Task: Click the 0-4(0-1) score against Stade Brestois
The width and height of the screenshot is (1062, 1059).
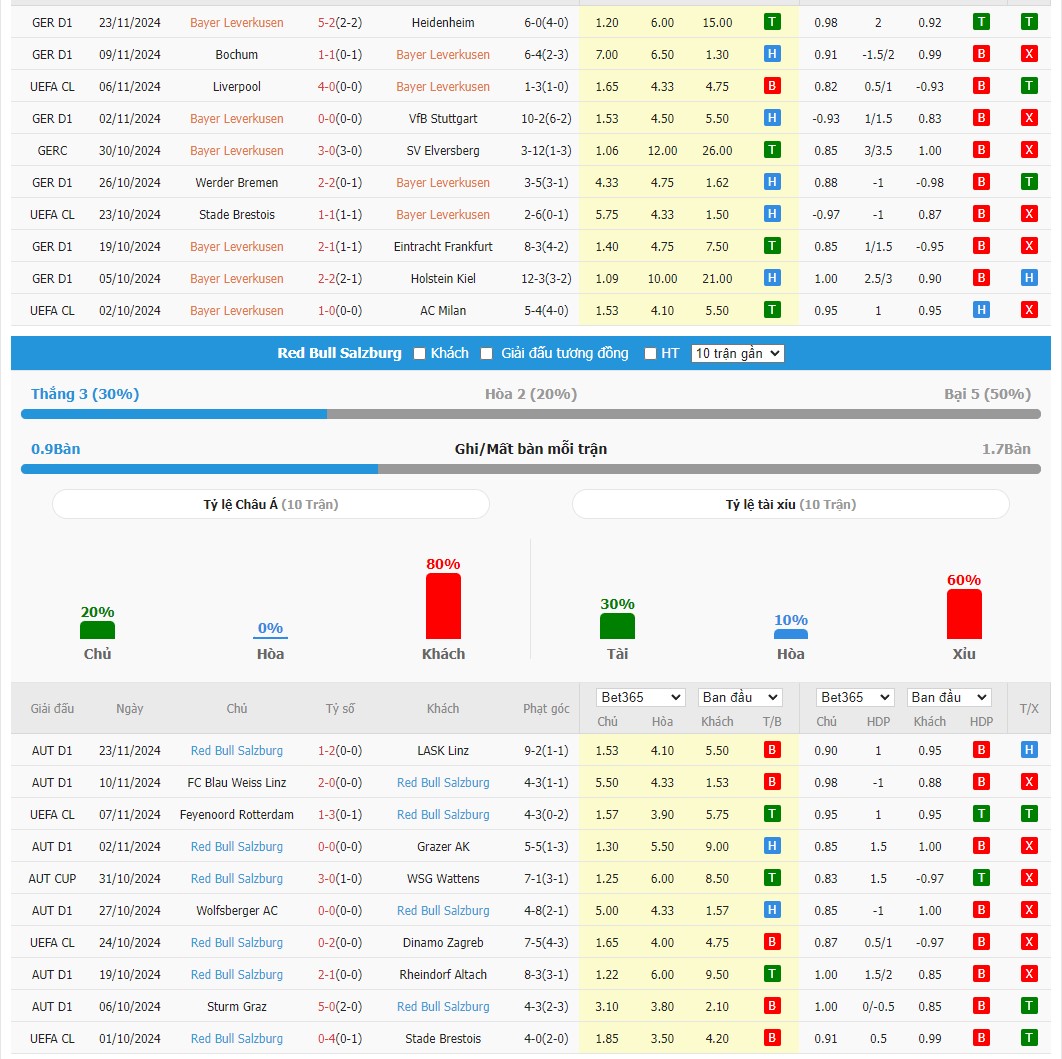Action: pos(340,1039)
